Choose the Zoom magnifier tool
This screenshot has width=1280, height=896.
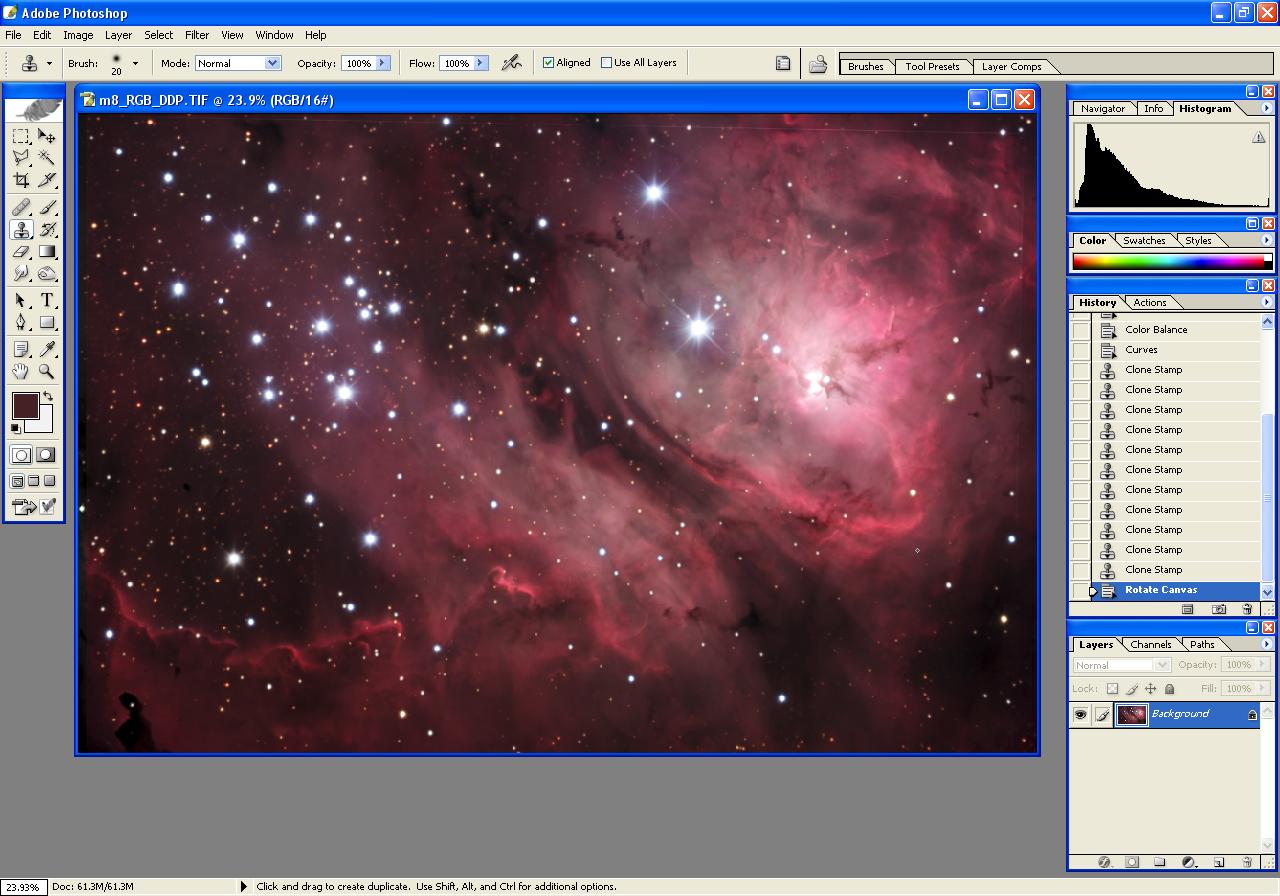point(46,371)
